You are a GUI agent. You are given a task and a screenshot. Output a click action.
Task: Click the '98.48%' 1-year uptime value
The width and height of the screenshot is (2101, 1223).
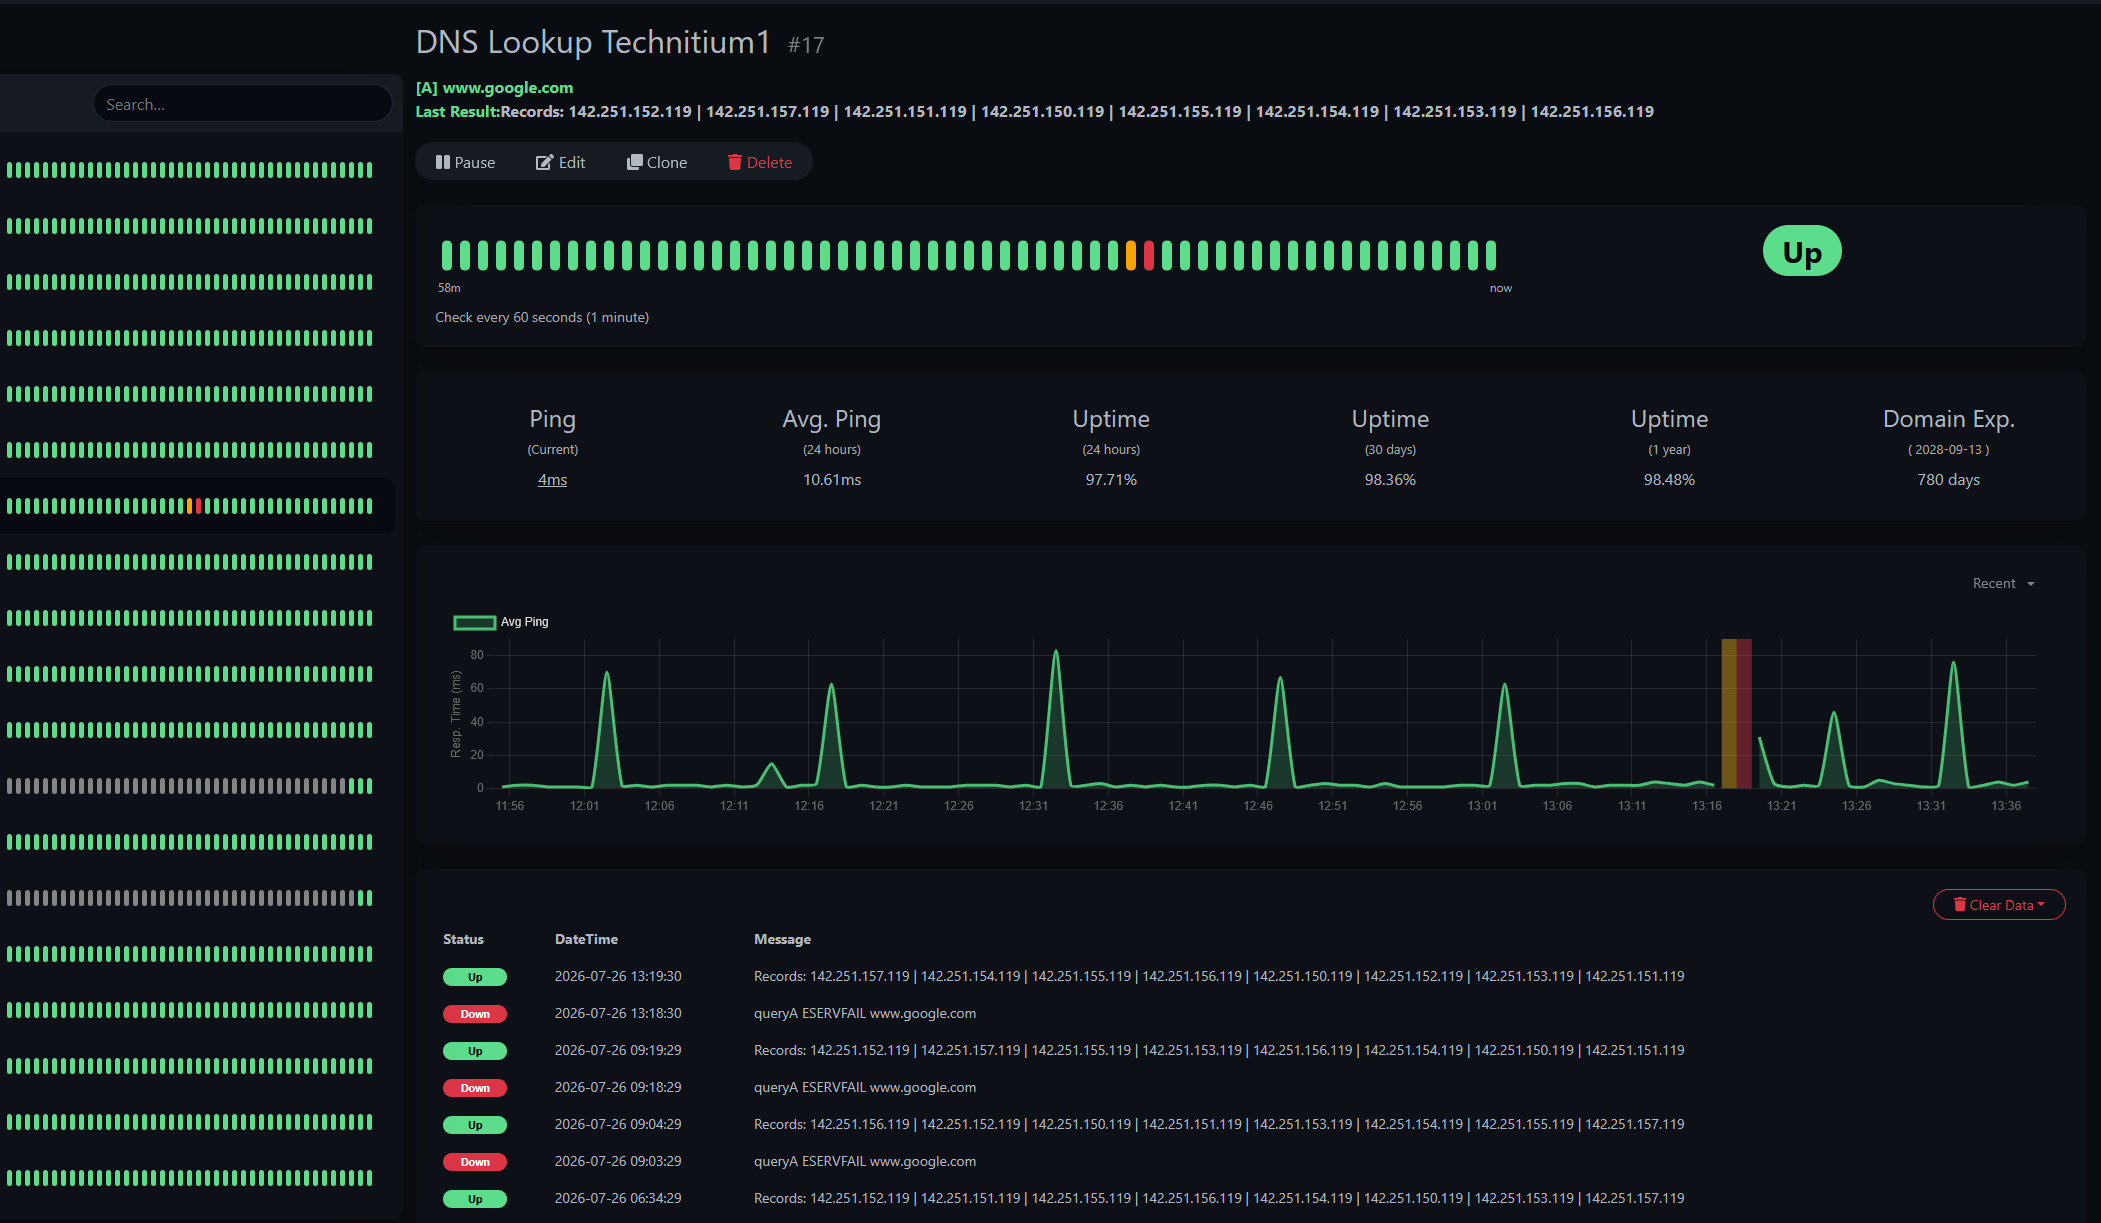pyautogui.click(x=1669, y=480)
